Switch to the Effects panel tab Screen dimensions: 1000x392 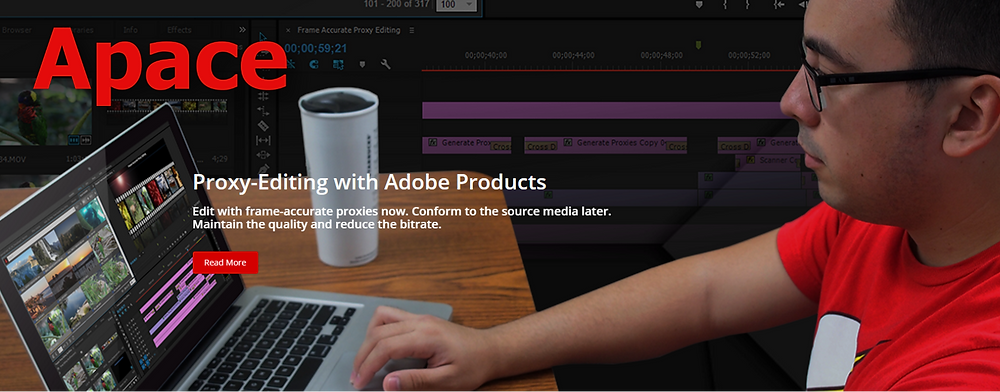[179, 30]
